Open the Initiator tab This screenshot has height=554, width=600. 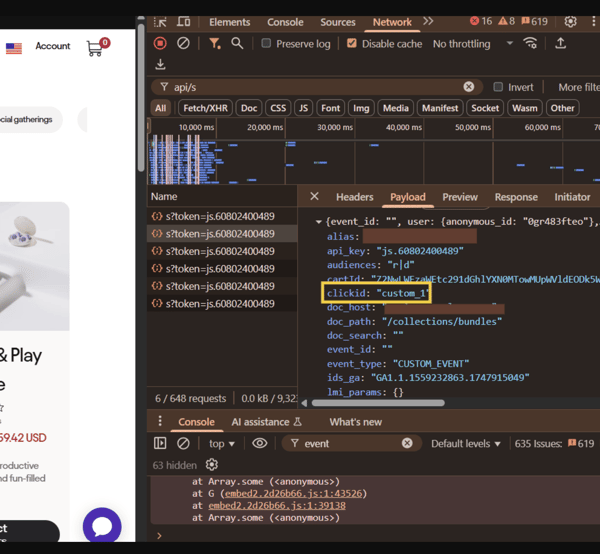(x=572, y=197)
